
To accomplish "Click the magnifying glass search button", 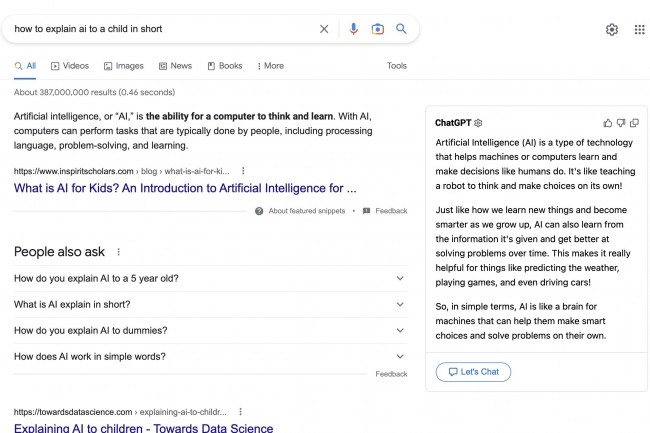I will click(401, 29).
